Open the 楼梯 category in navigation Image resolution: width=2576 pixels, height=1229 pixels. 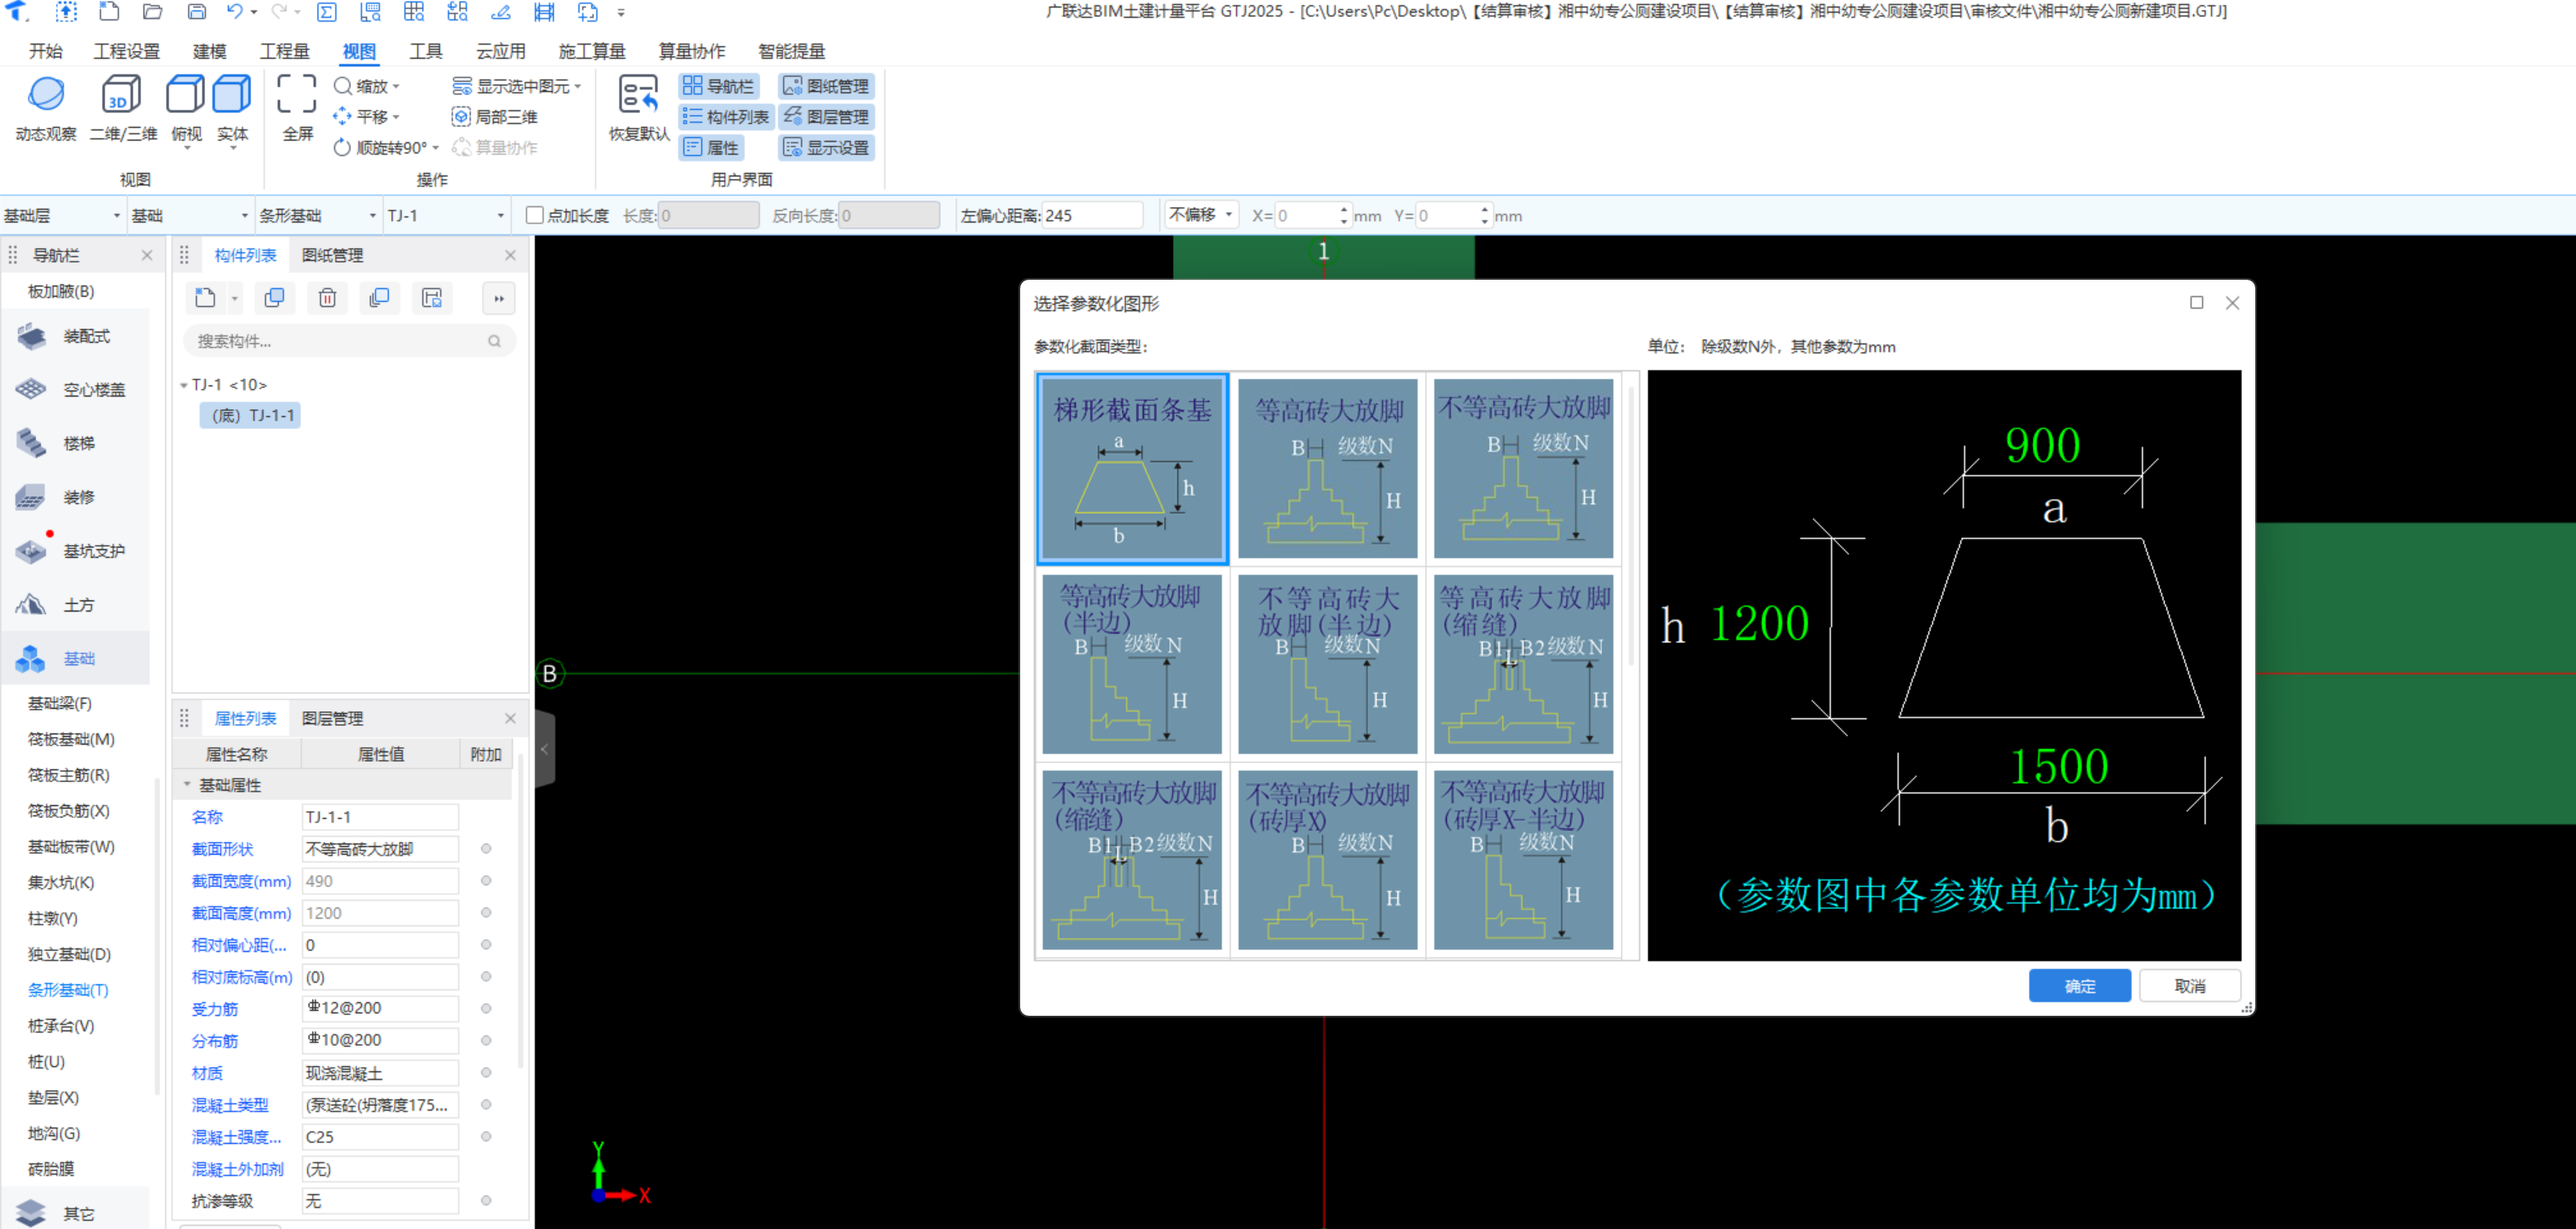(x=76, y=443)
